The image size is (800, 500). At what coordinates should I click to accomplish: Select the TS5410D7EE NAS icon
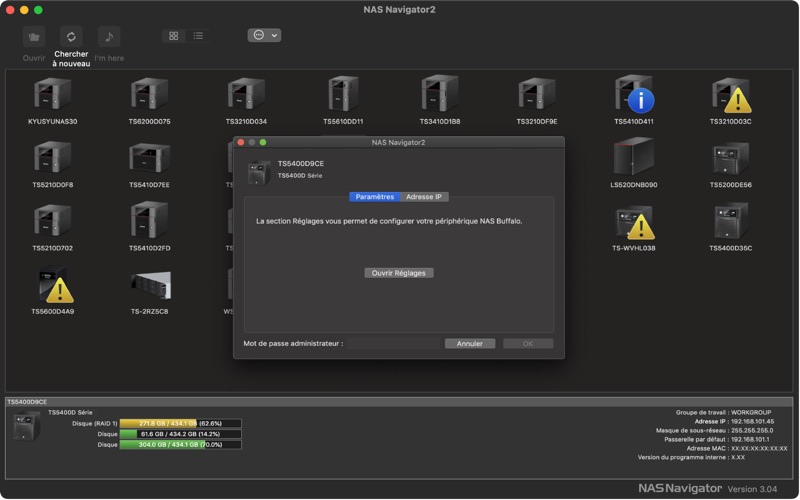tap(149, 158)
